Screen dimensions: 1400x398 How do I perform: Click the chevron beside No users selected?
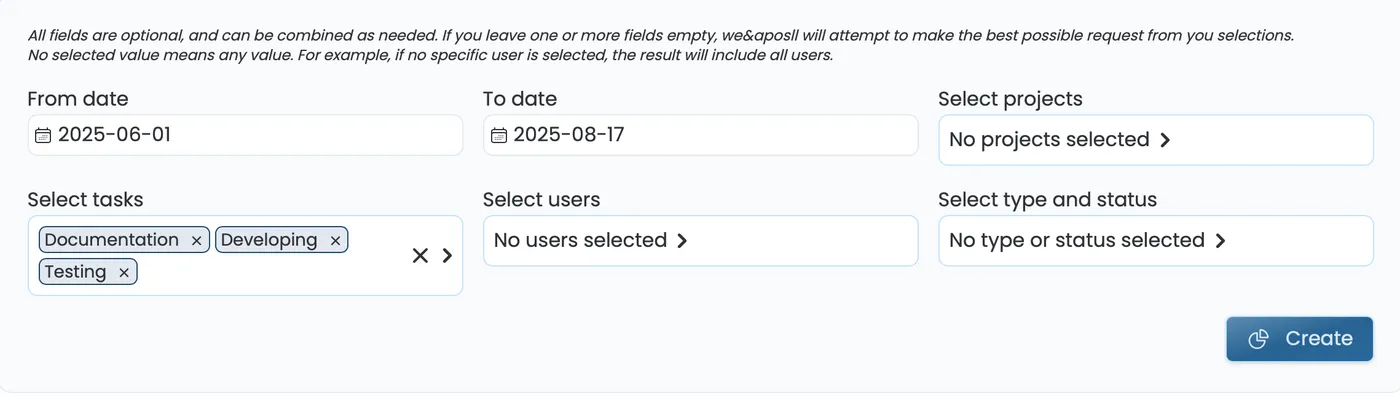pos(682,241)
